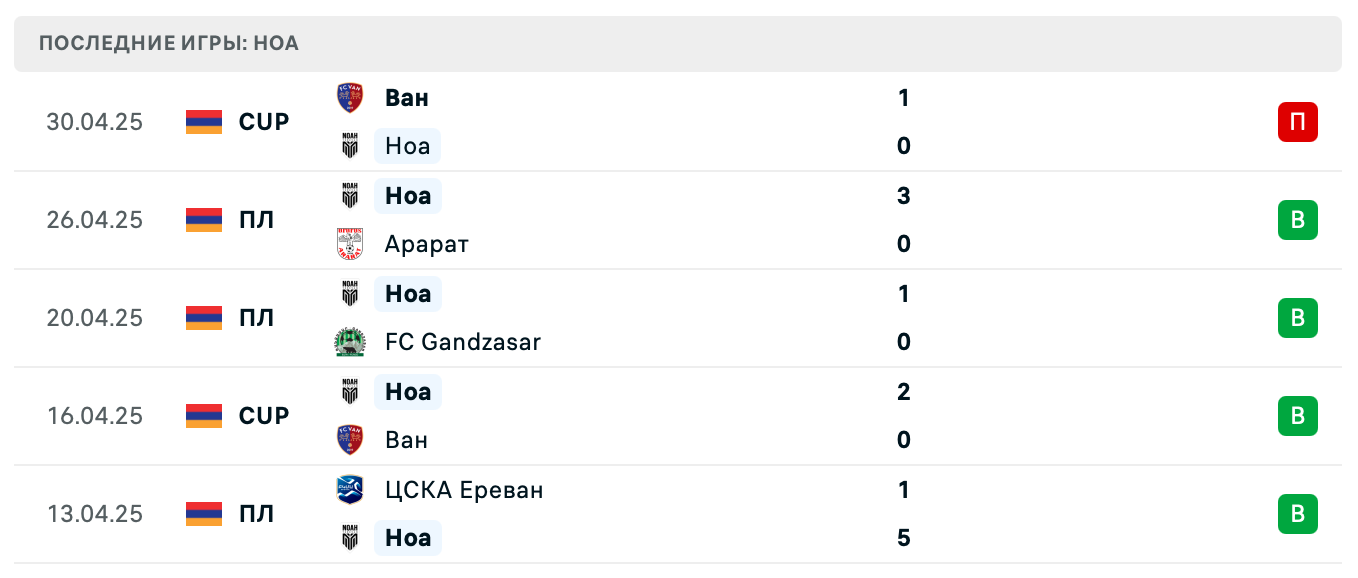Select the highlighted Ноа name on 26.04.25
The image size is (1358, 578).
[407, 196]
